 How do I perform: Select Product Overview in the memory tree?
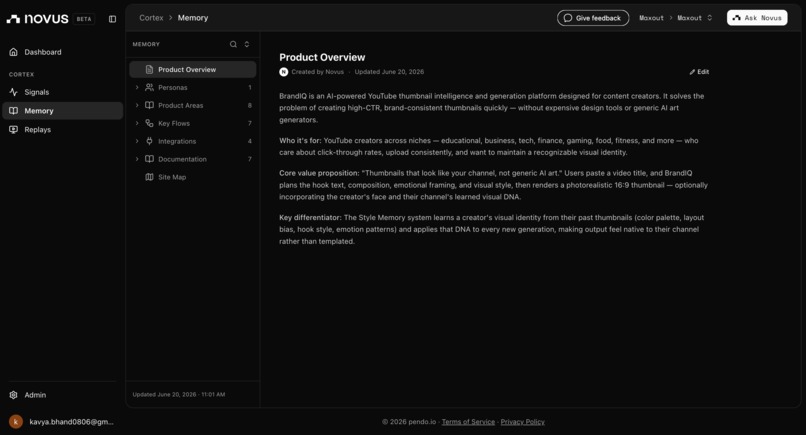pyautogui.click(x=193, y=69)
